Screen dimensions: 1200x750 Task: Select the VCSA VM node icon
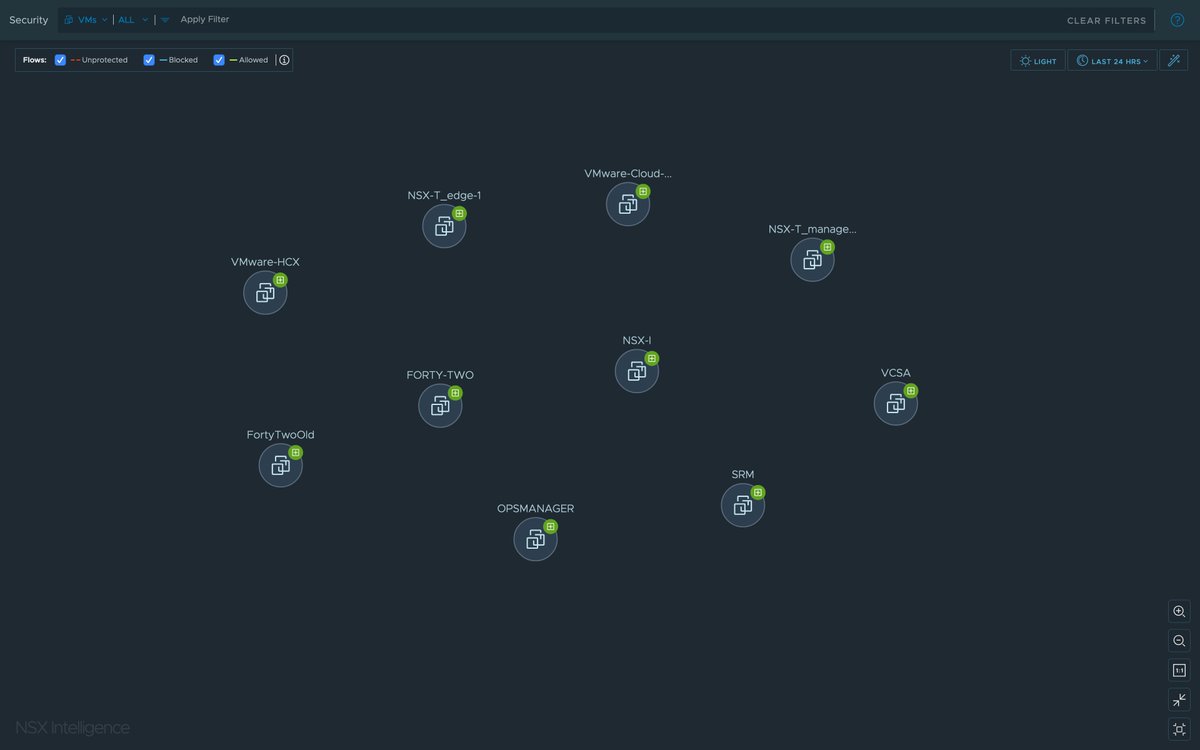click(896, 403)
